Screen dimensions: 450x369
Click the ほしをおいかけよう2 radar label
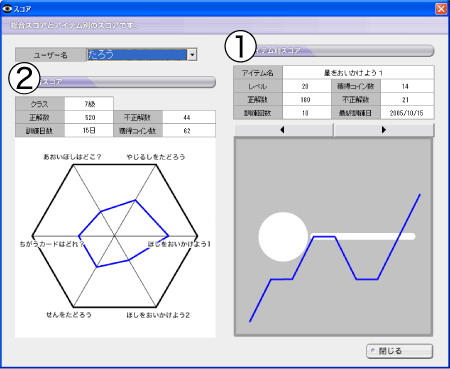(x=158, y=315)
